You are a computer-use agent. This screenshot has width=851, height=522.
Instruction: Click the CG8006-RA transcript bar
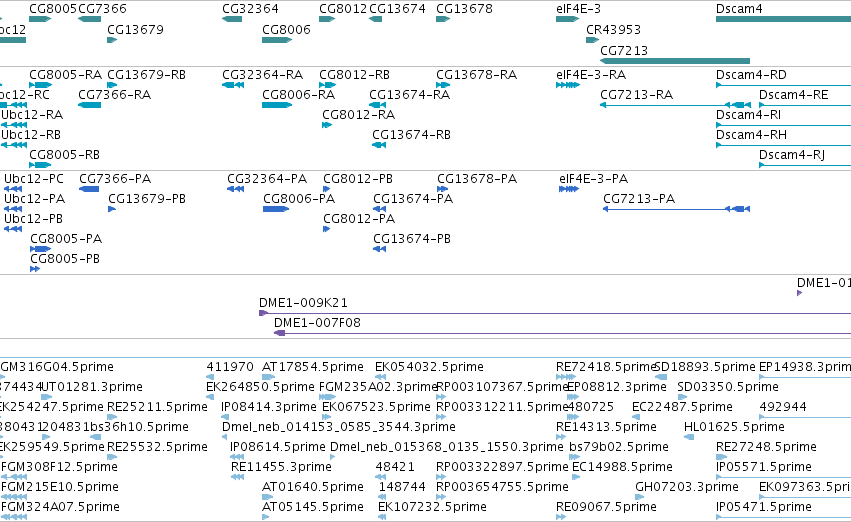[x=277, y=105]
